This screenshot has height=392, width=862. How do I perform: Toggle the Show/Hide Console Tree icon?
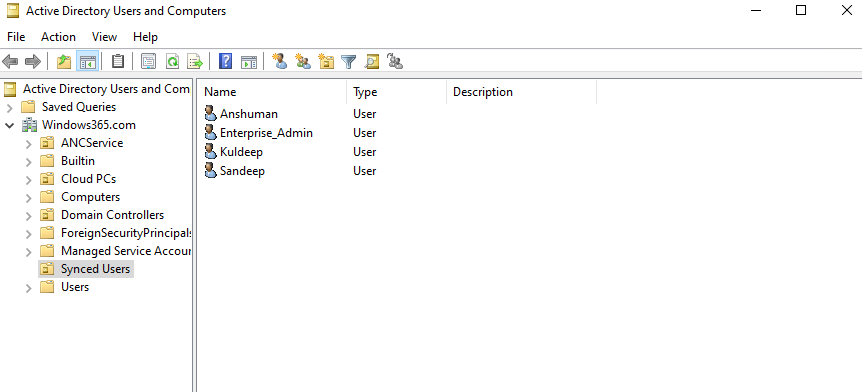pyautogui.click(x=87, y=62)
